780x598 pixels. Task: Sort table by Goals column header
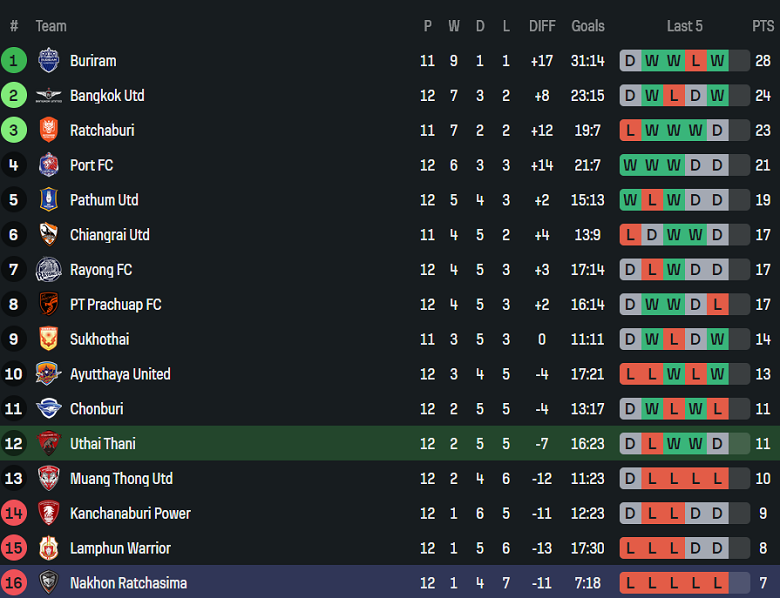588,26
